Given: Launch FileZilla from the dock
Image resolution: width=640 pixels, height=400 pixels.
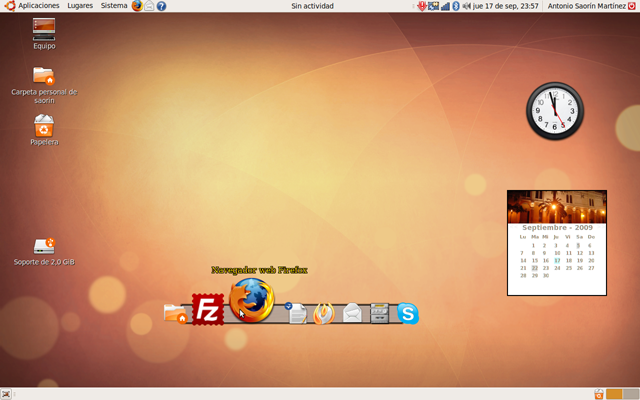Looking at the screenshot, I should pos(208,310).
